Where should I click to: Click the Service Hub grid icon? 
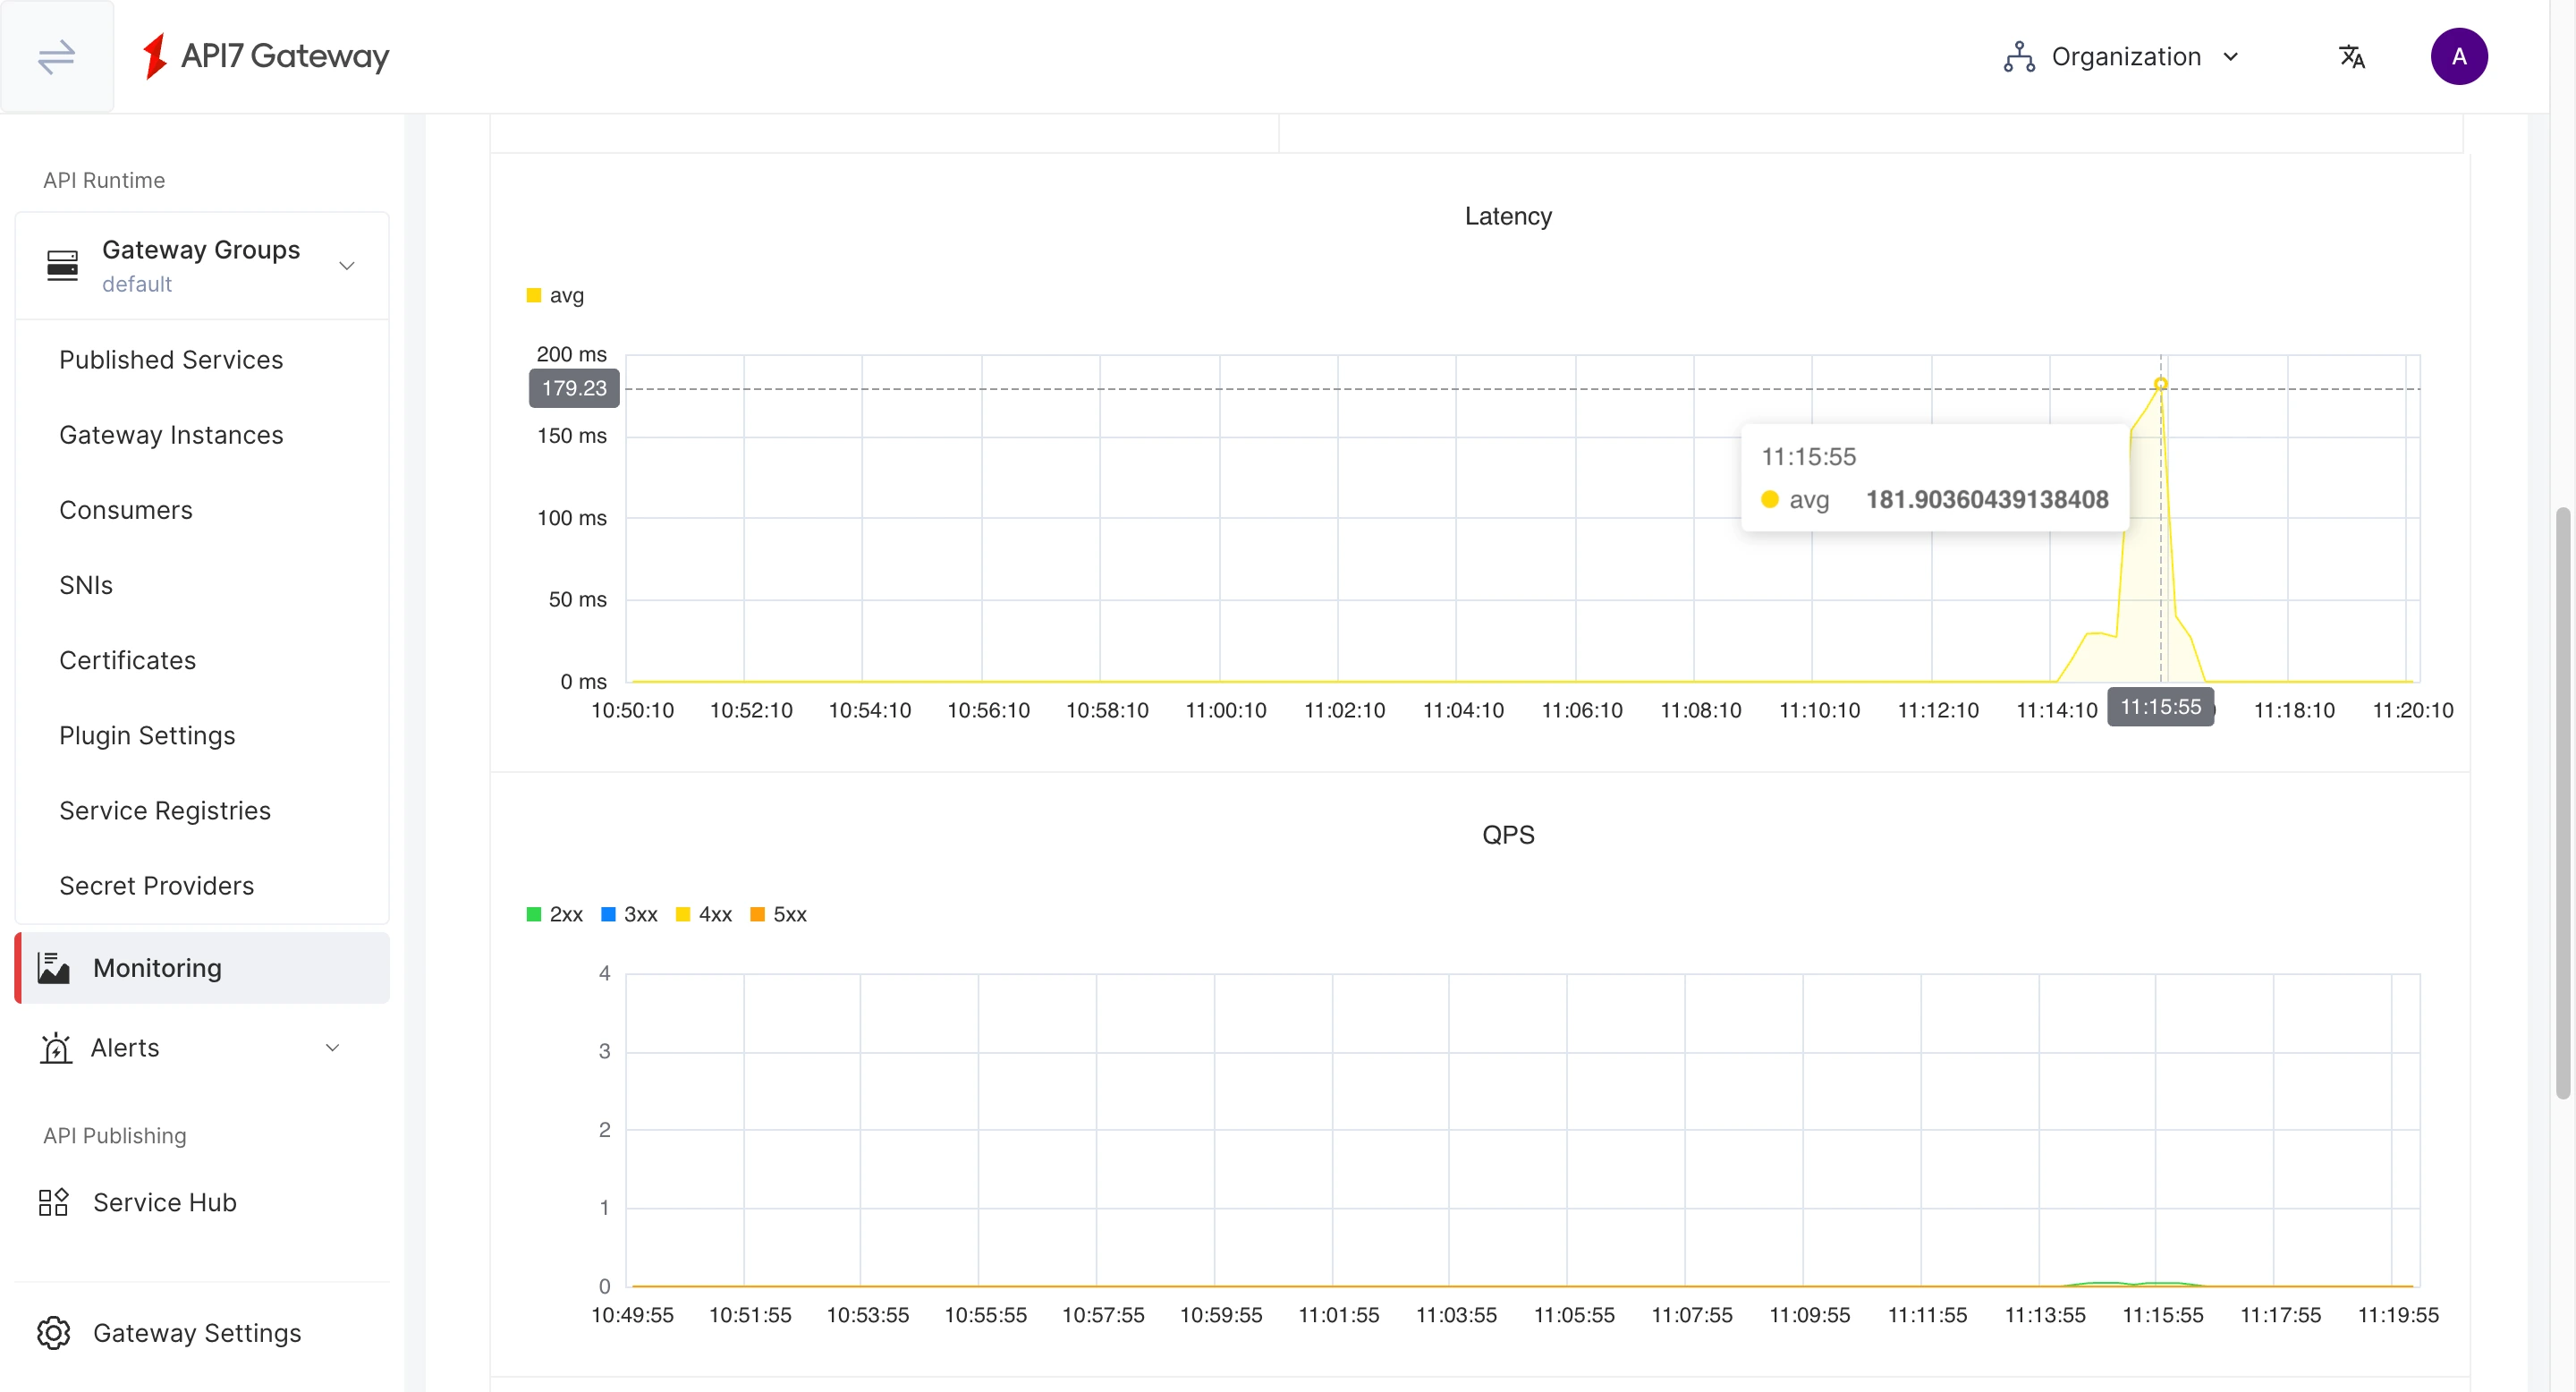(53, 1202)
